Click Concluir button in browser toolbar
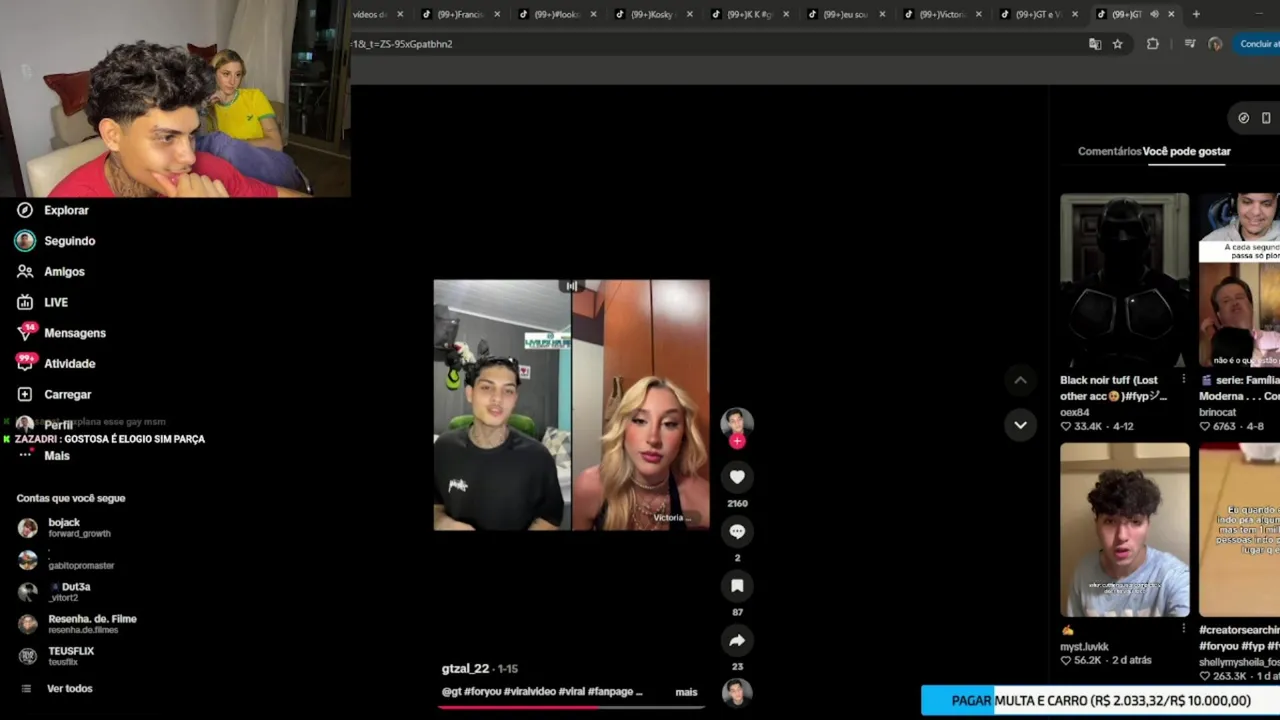Screen dimensions: 1280x720 pyautogui.click(x=1258, y=44)
